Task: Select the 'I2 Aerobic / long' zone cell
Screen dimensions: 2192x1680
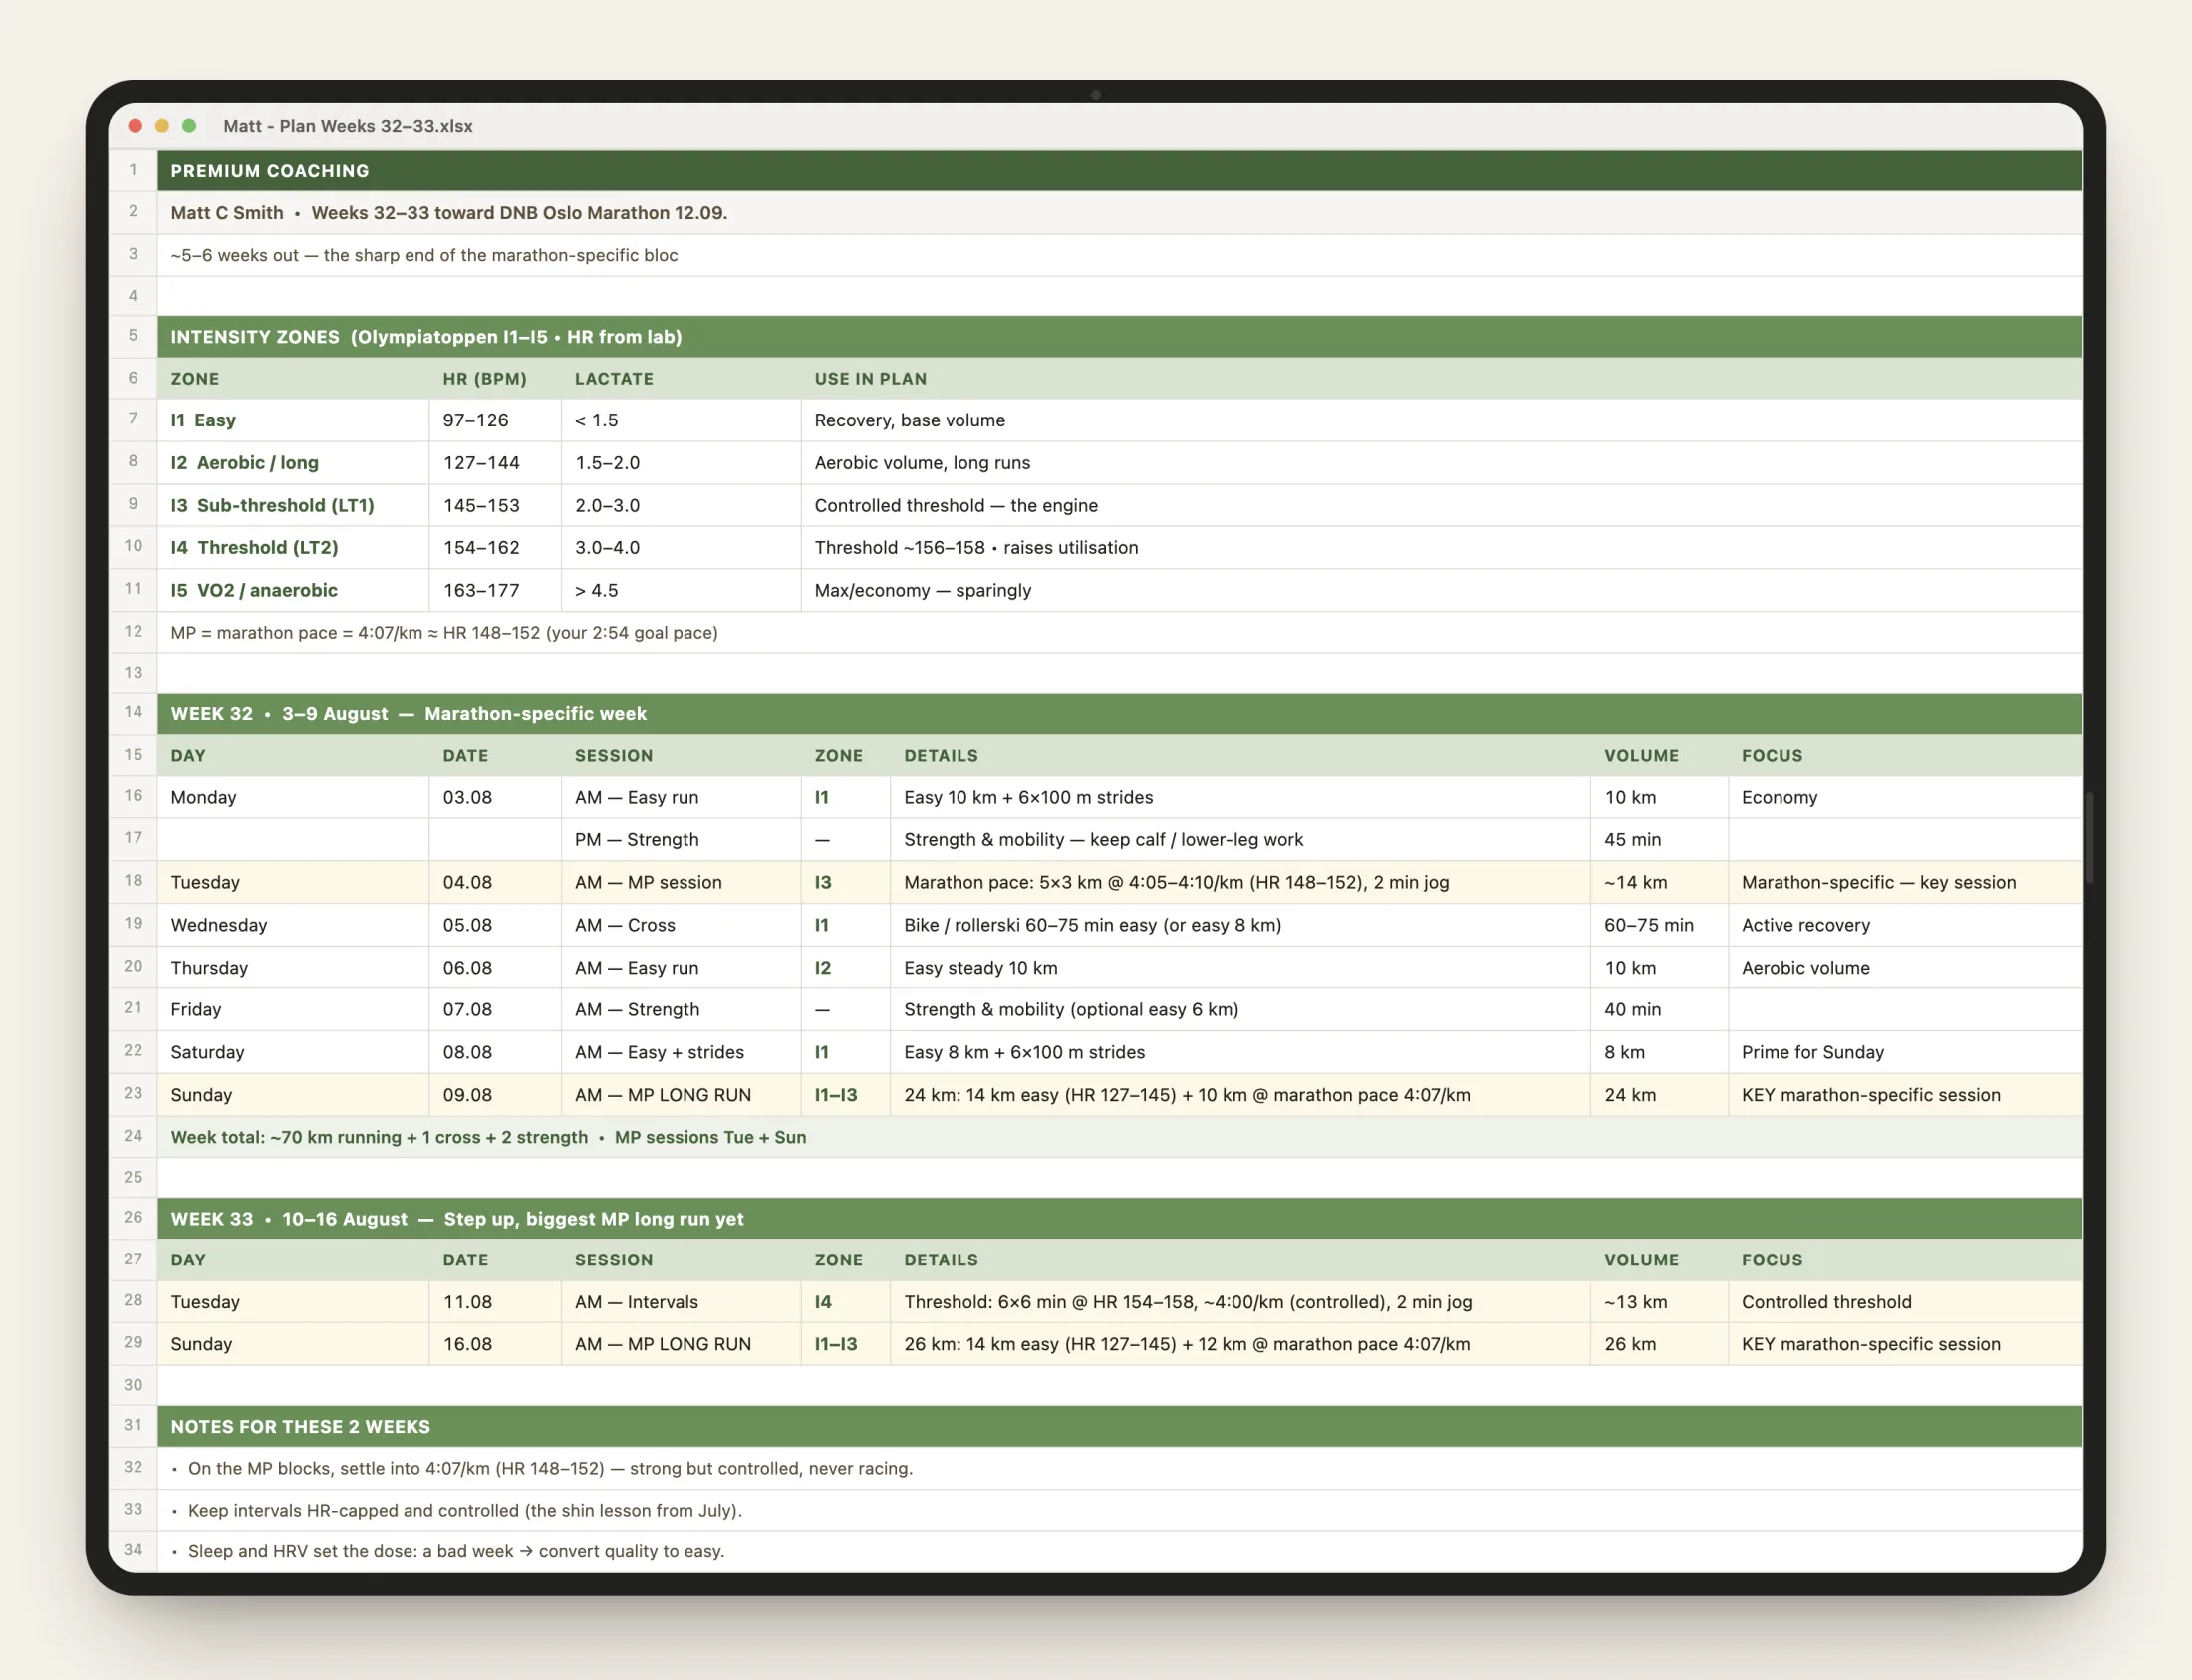Action: pyautogui.click(x=293, y=463)
